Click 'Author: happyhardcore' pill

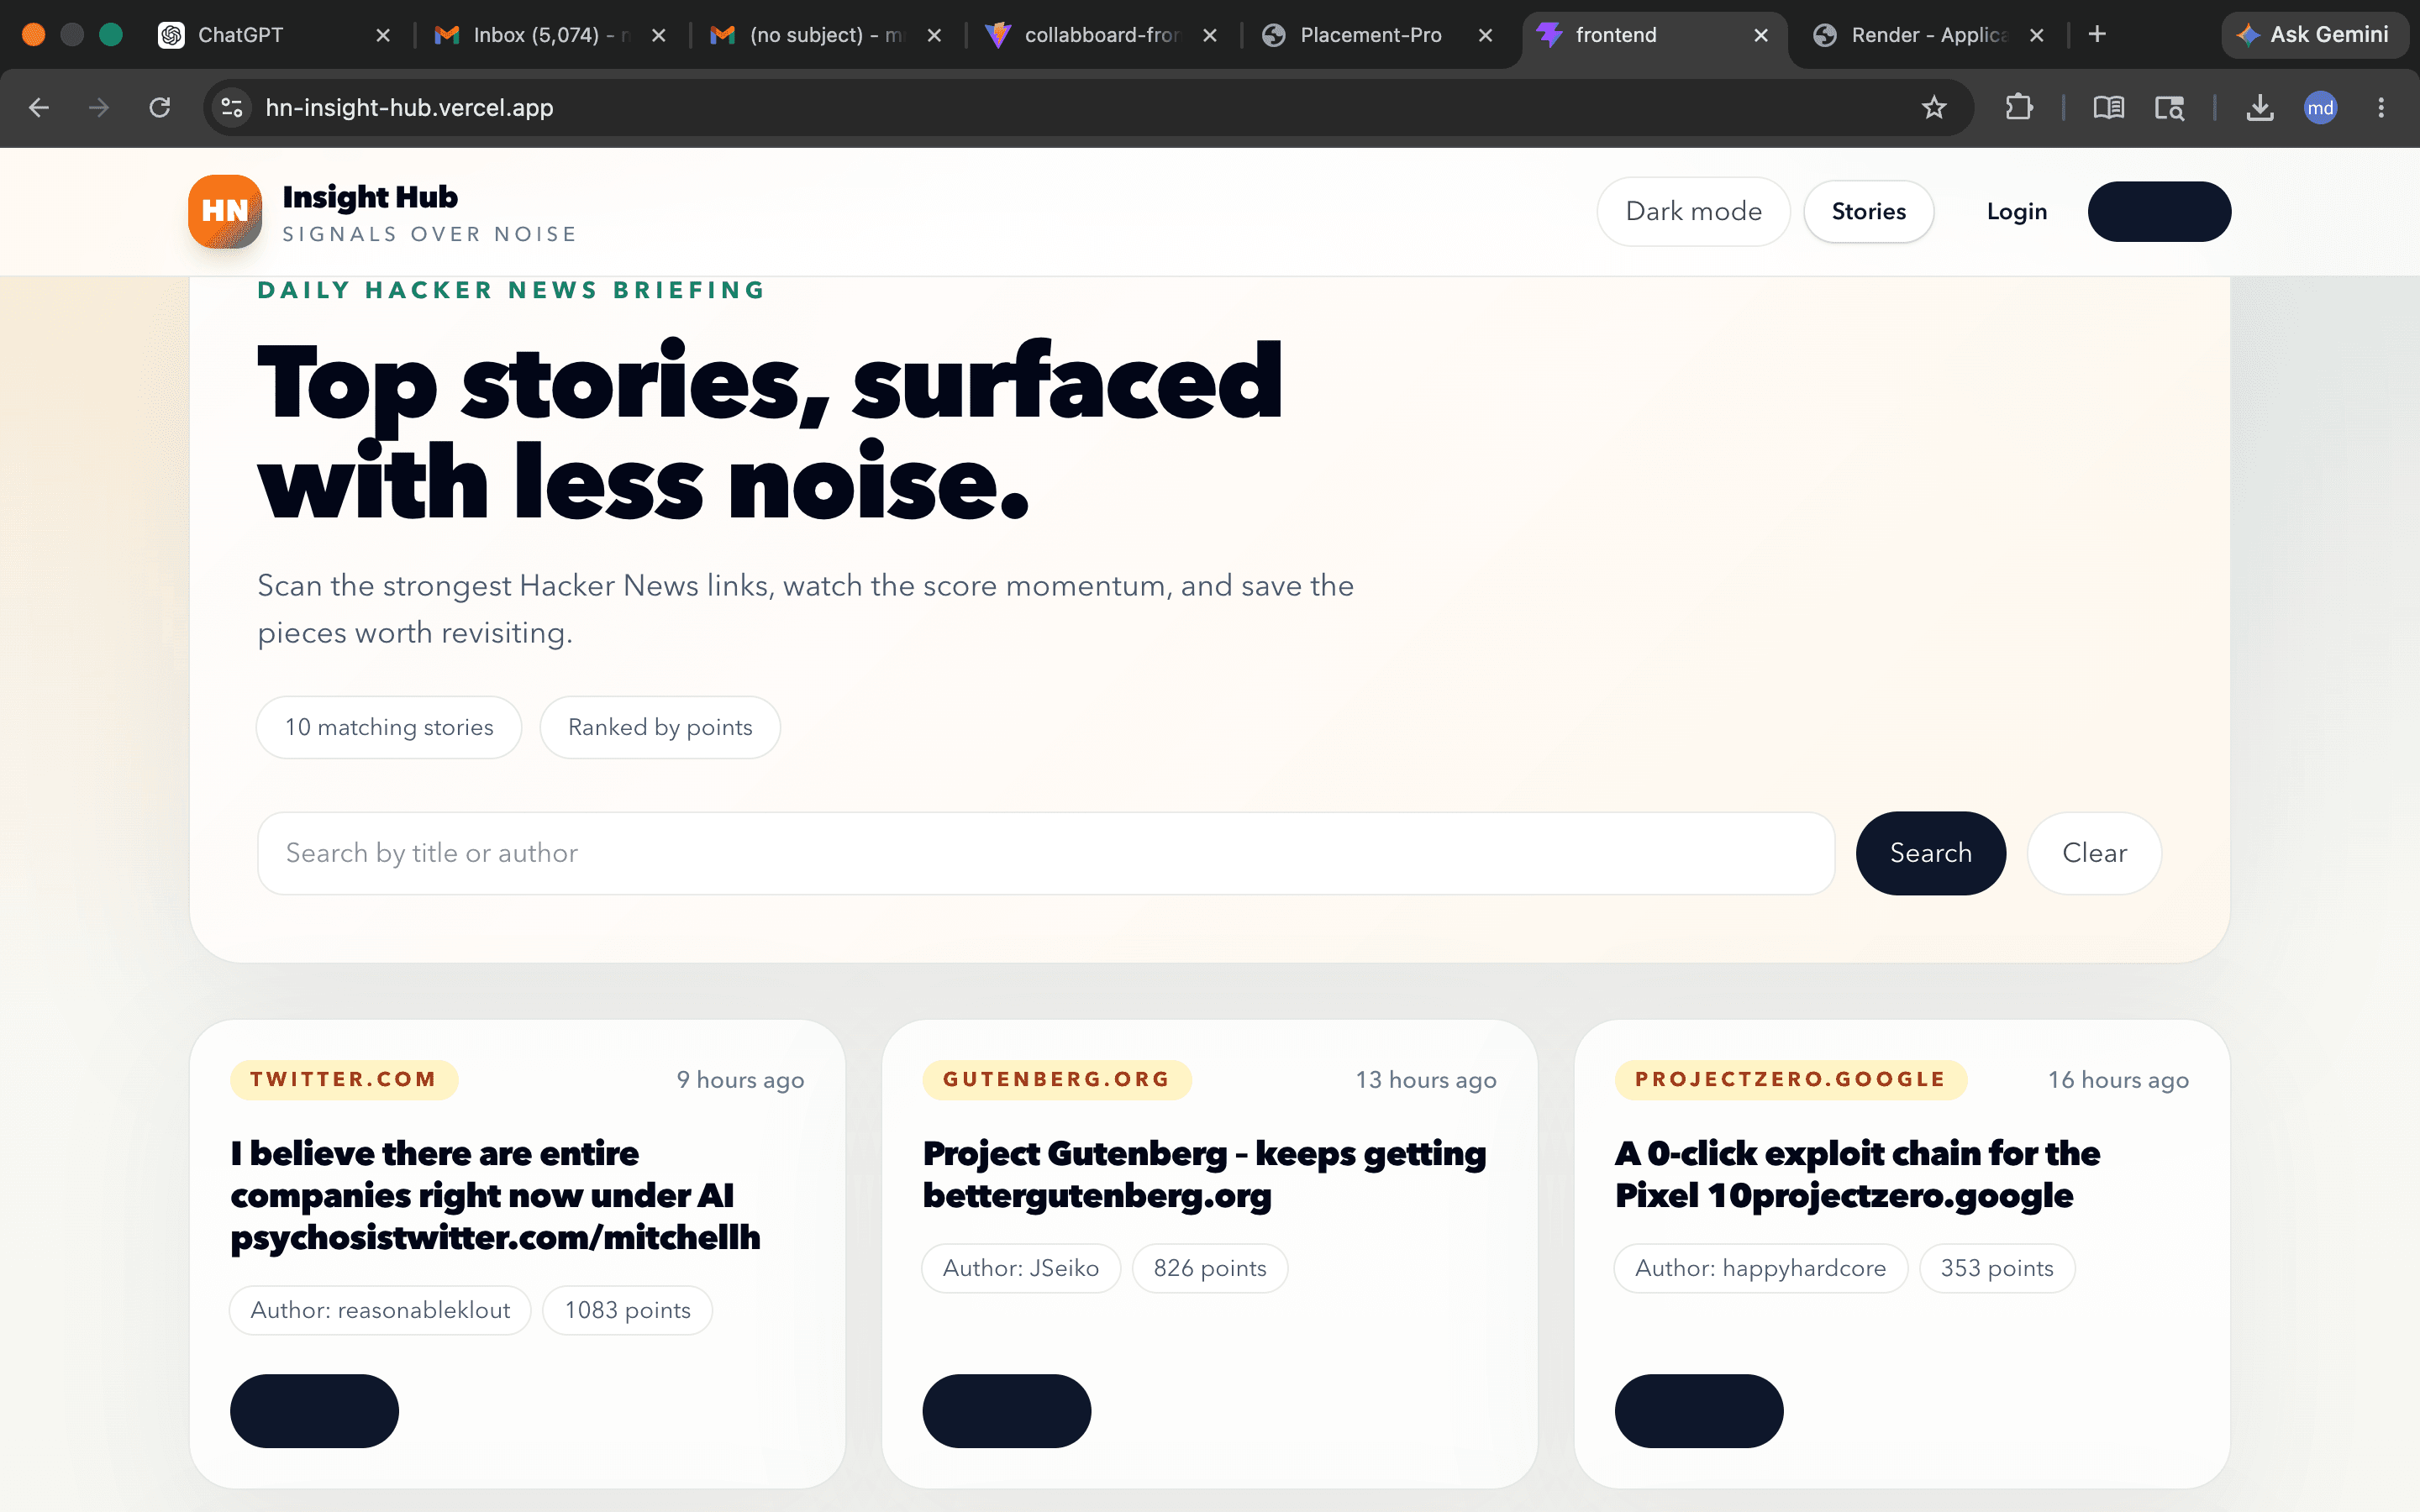pyautogui.click(x=1761, y=1268)
